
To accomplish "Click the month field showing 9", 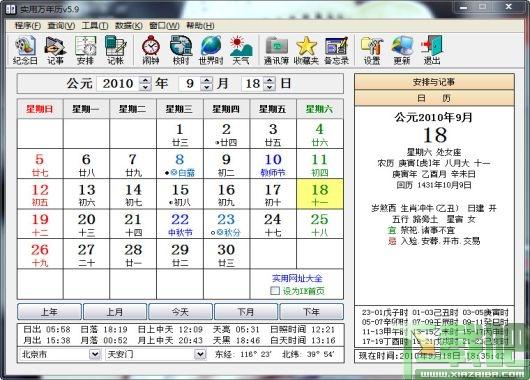I will pyautogui.click(x=190, y=84).
